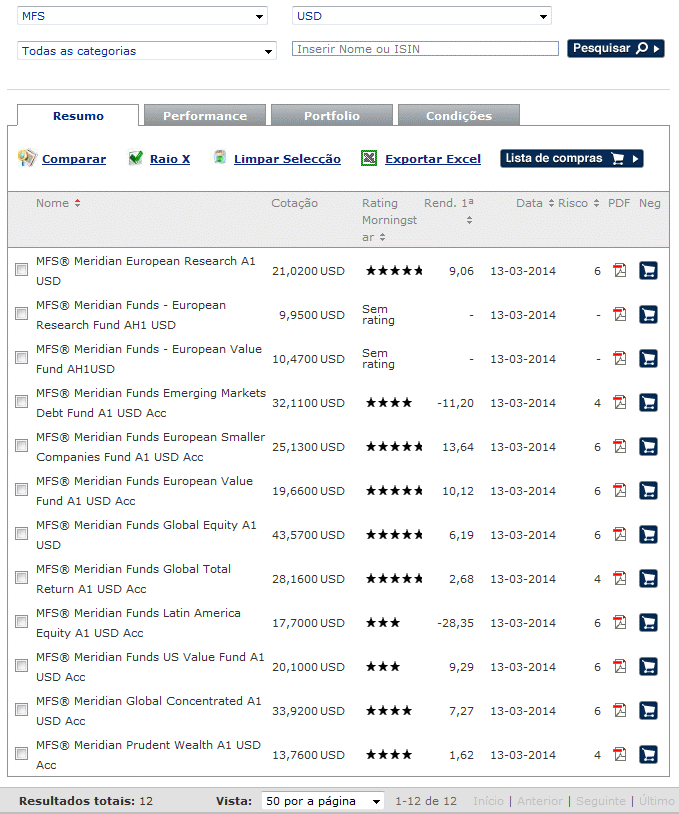This screenshot has width=679, height=814.
Task: Add European Research A1 USD to cart
Action: [648, 270]
